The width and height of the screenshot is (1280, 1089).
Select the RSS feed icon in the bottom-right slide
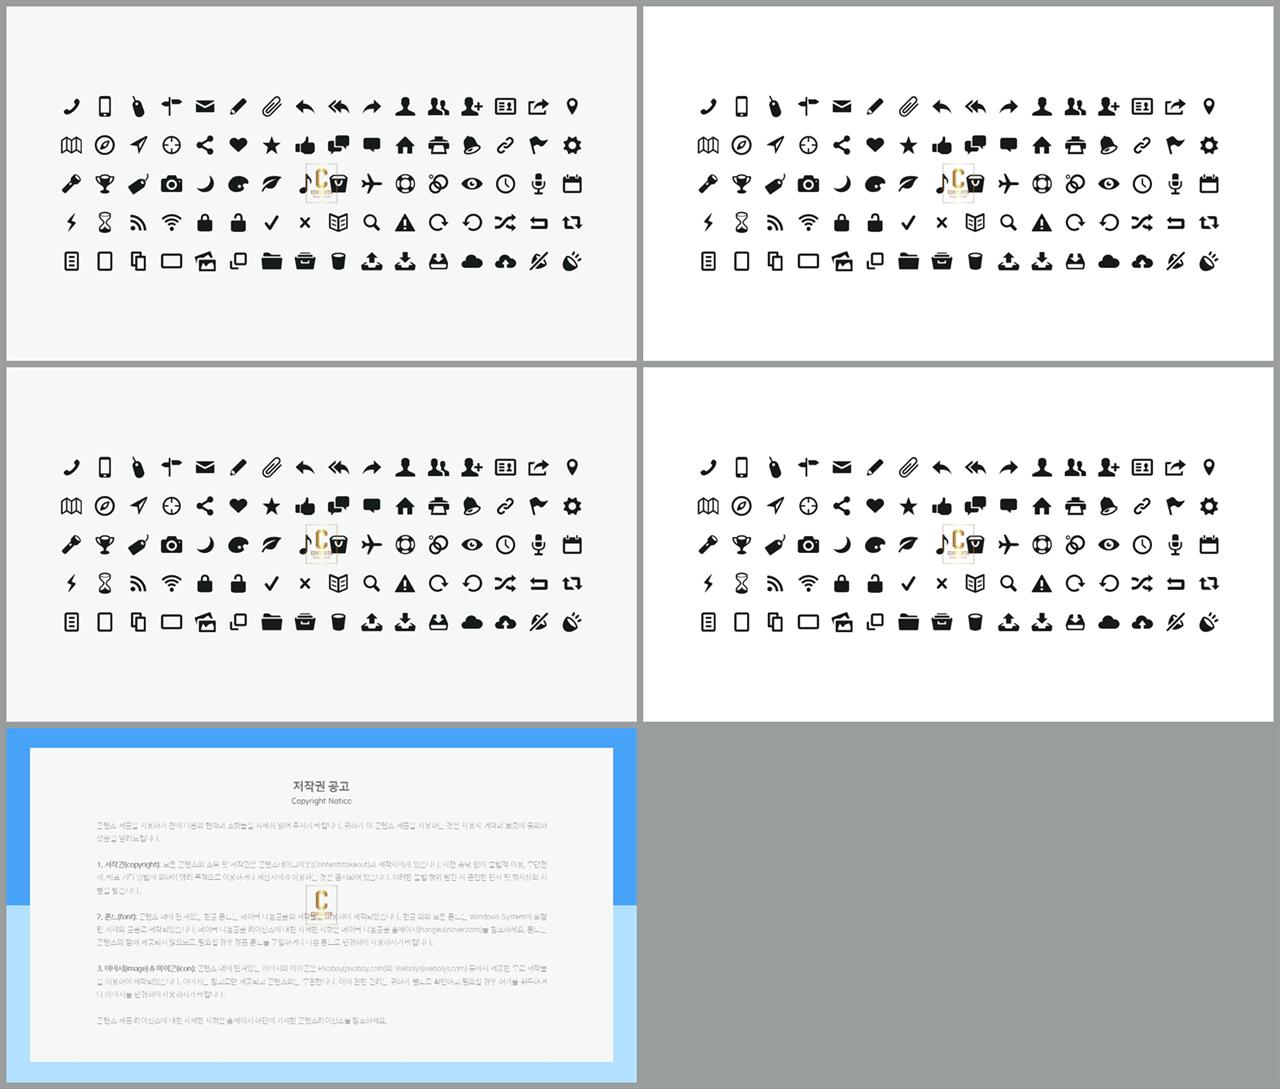pos(775,583)
